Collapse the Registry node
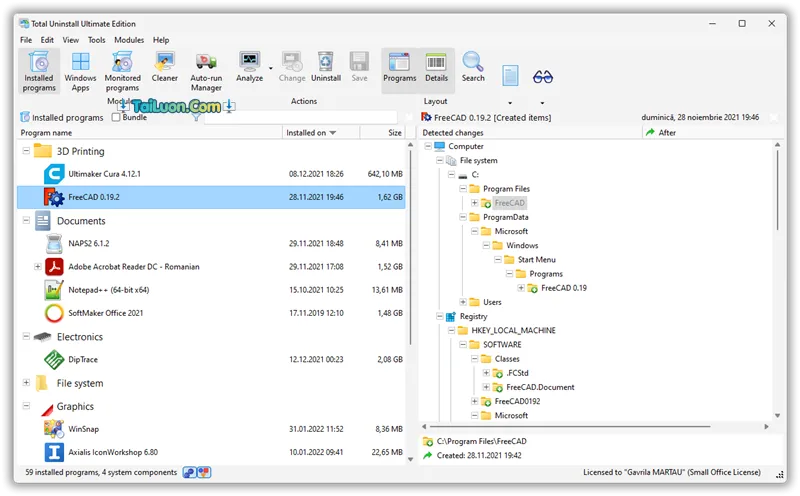 click(x=440, y=316)
